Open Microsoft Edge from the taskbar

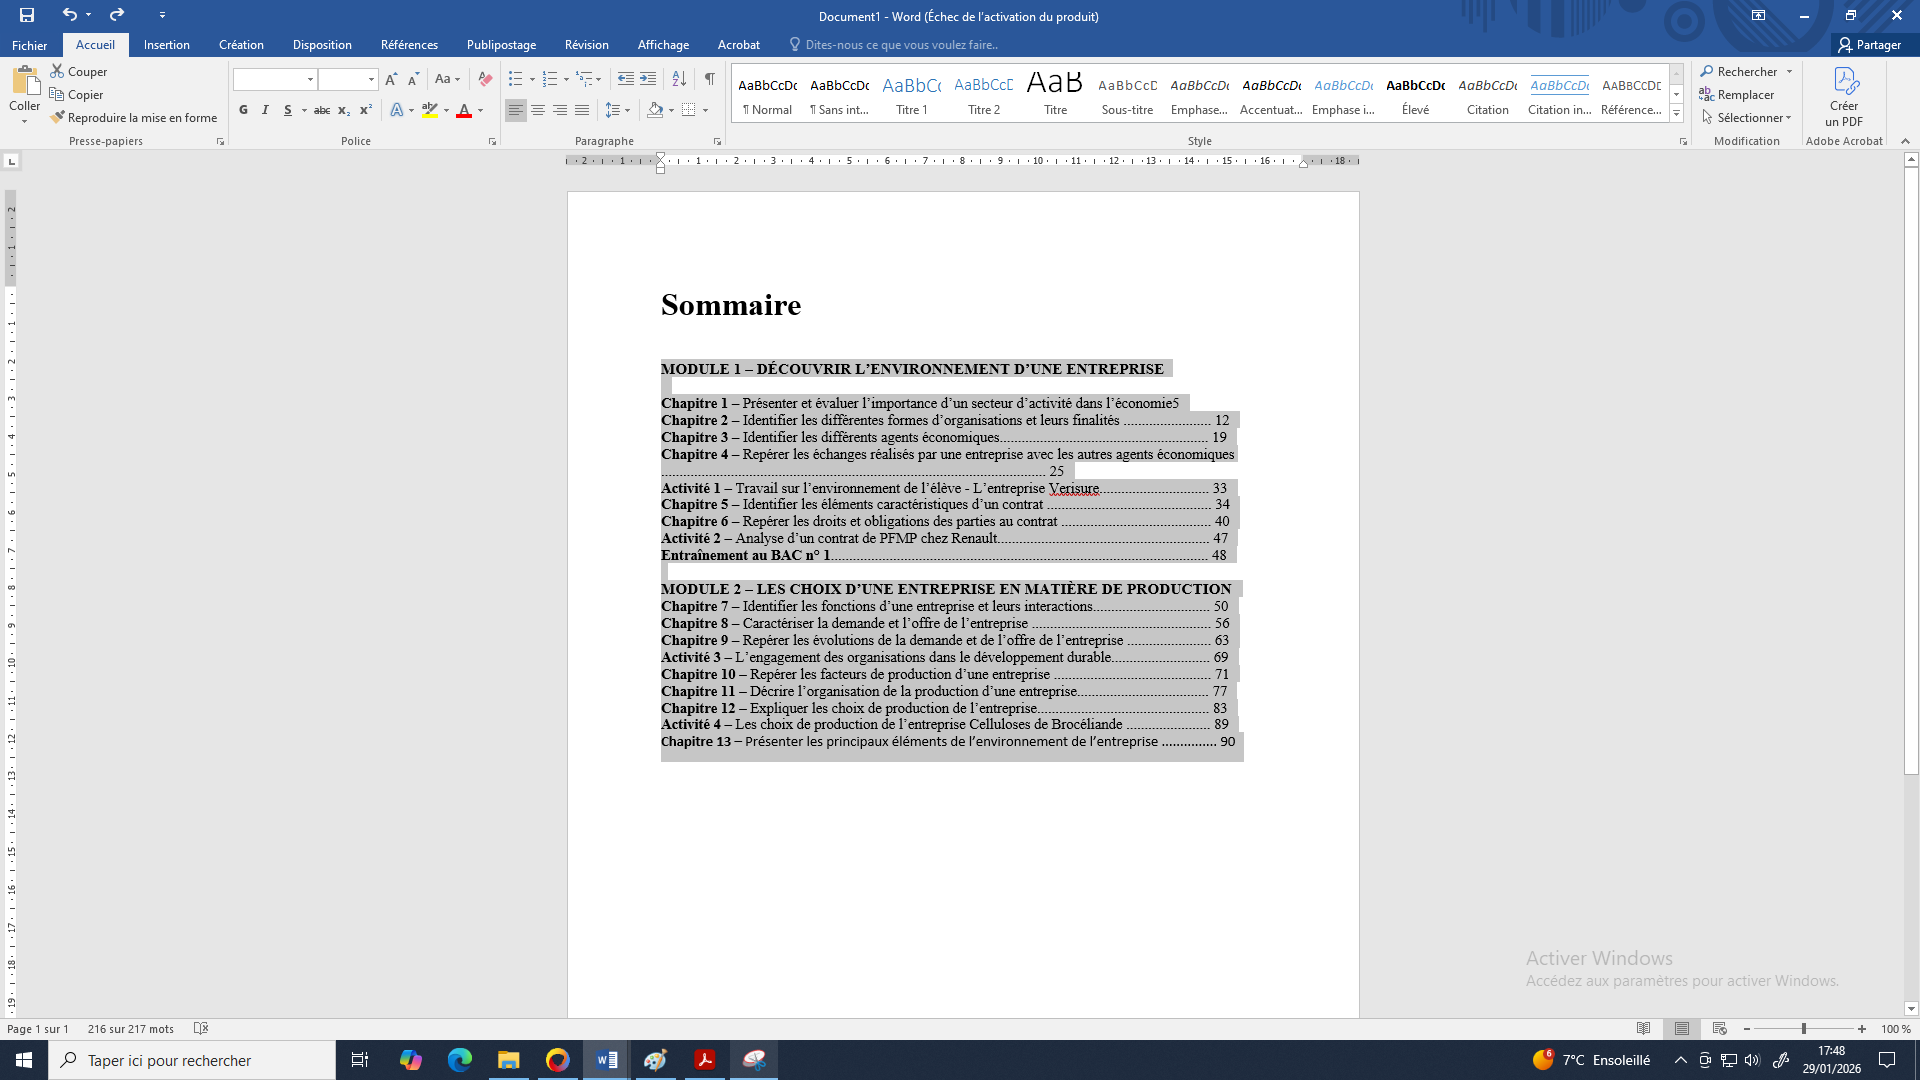459,1060
